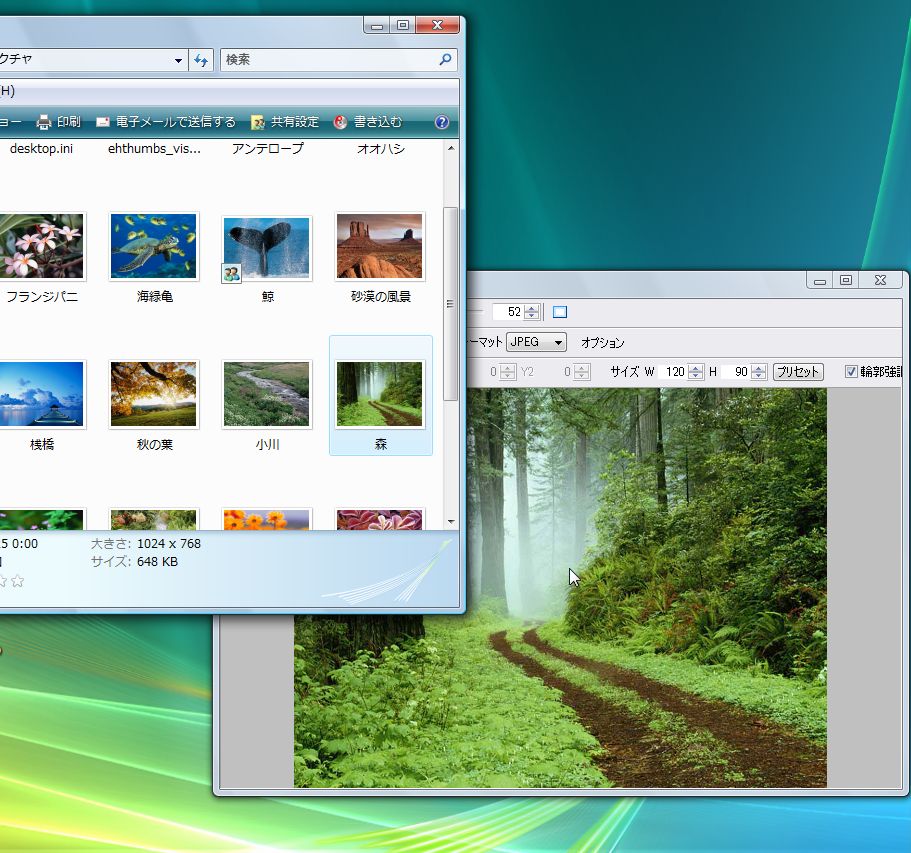Open the JPEG format dropdown

click(536, 342)
